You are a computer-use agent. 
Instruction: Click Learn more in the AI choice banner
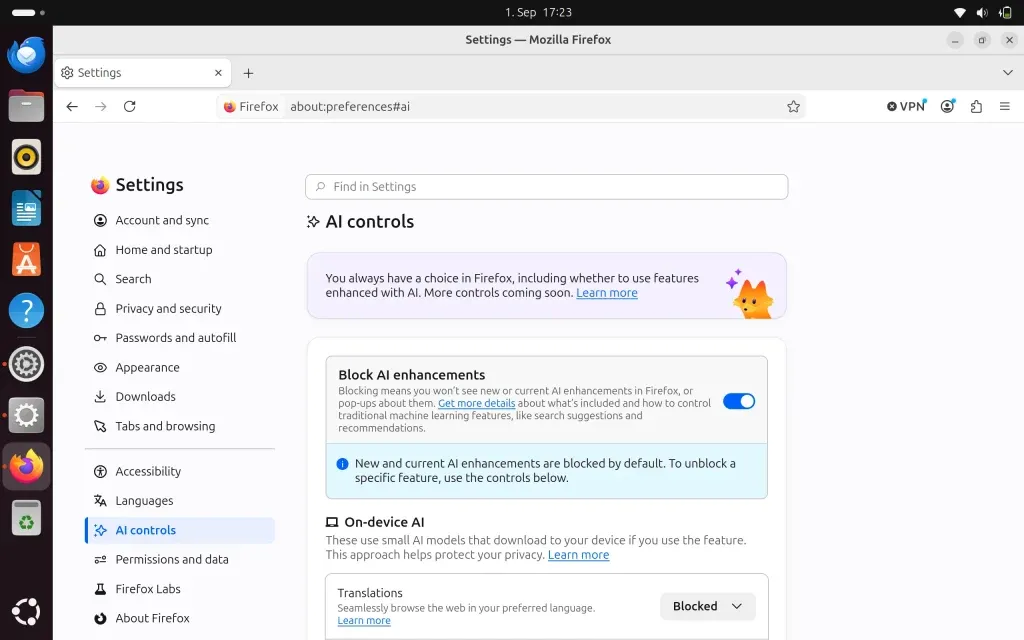607,293
